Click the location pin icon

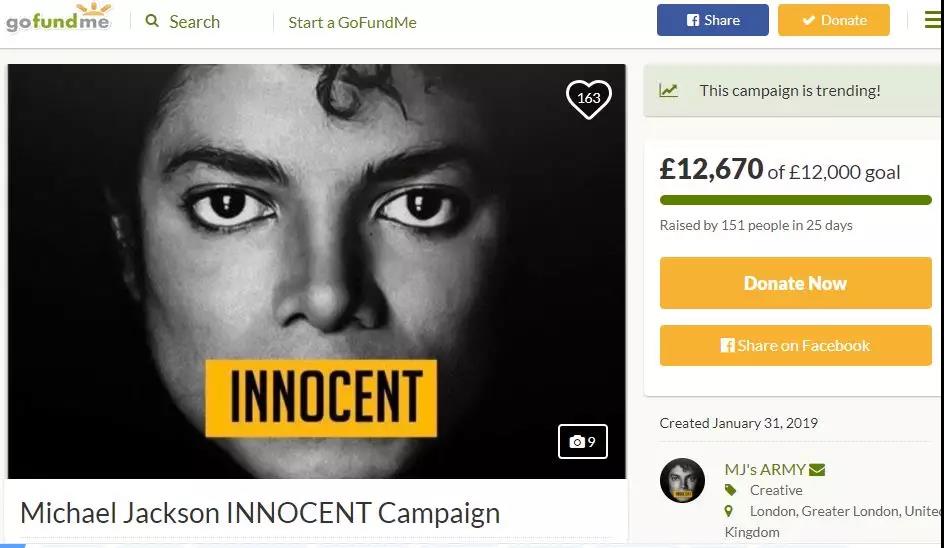pyautogui.click(x=730, y=511)
